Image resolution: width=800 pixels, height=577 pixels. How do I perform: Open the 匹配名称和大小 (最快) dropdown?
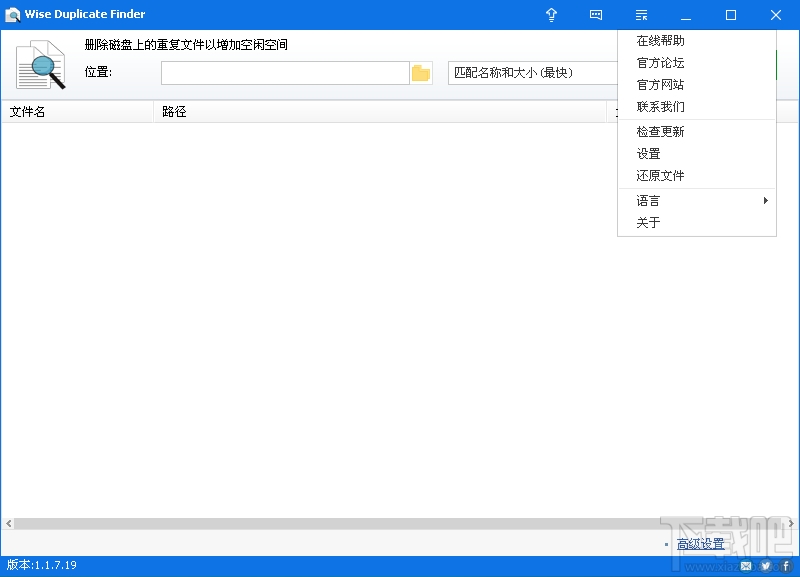[x=530, y=72]
